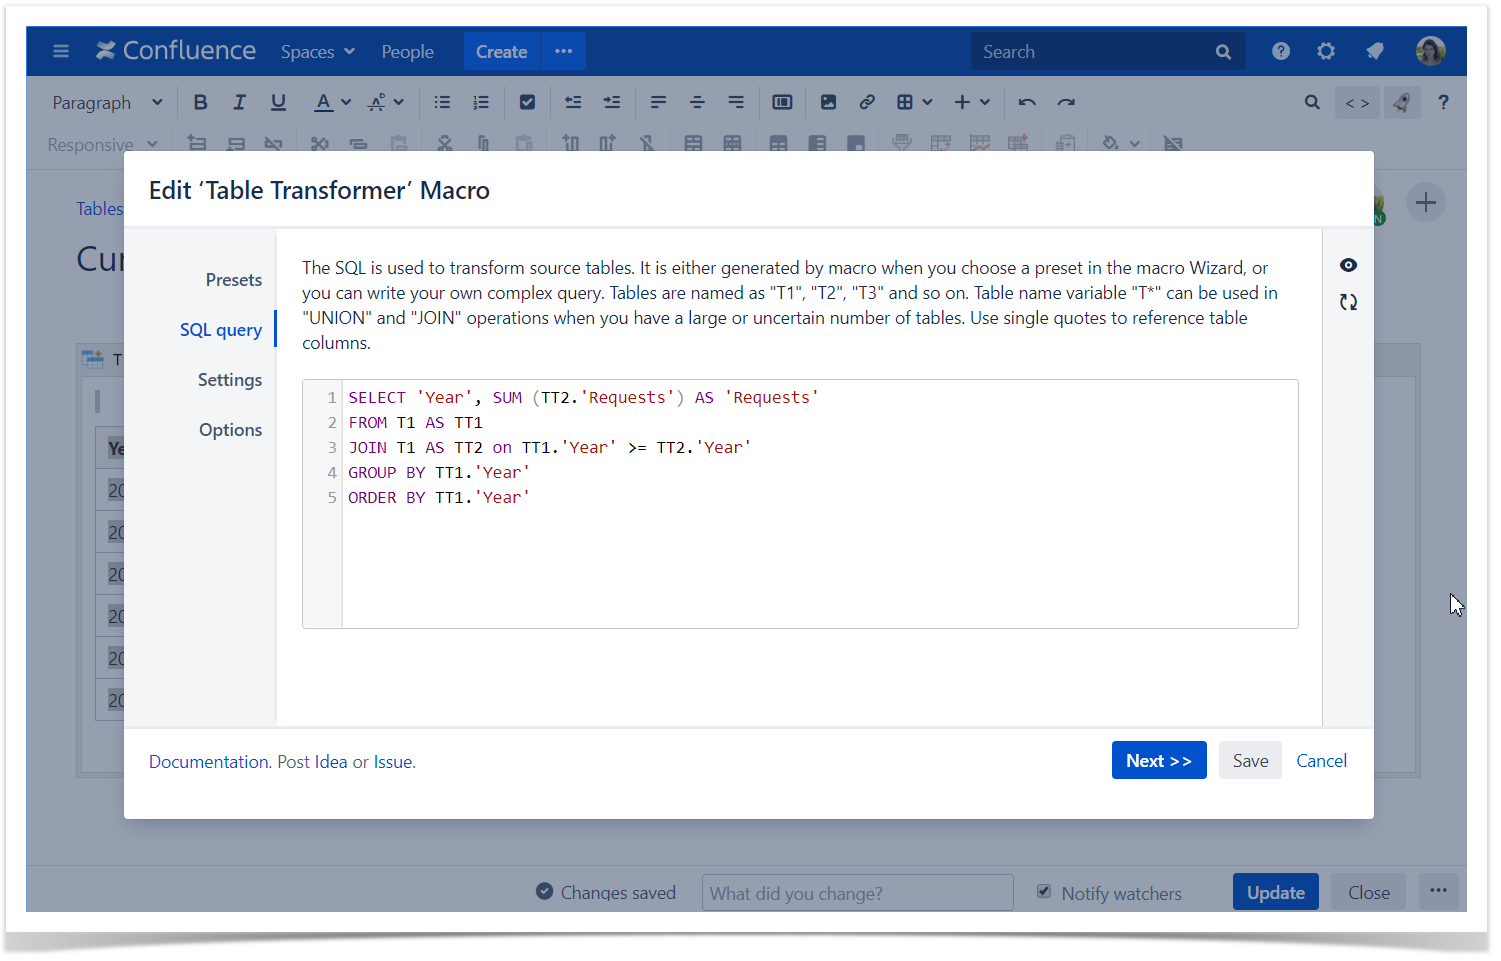Open the Paragraph style dropdown

click(107, 102)
